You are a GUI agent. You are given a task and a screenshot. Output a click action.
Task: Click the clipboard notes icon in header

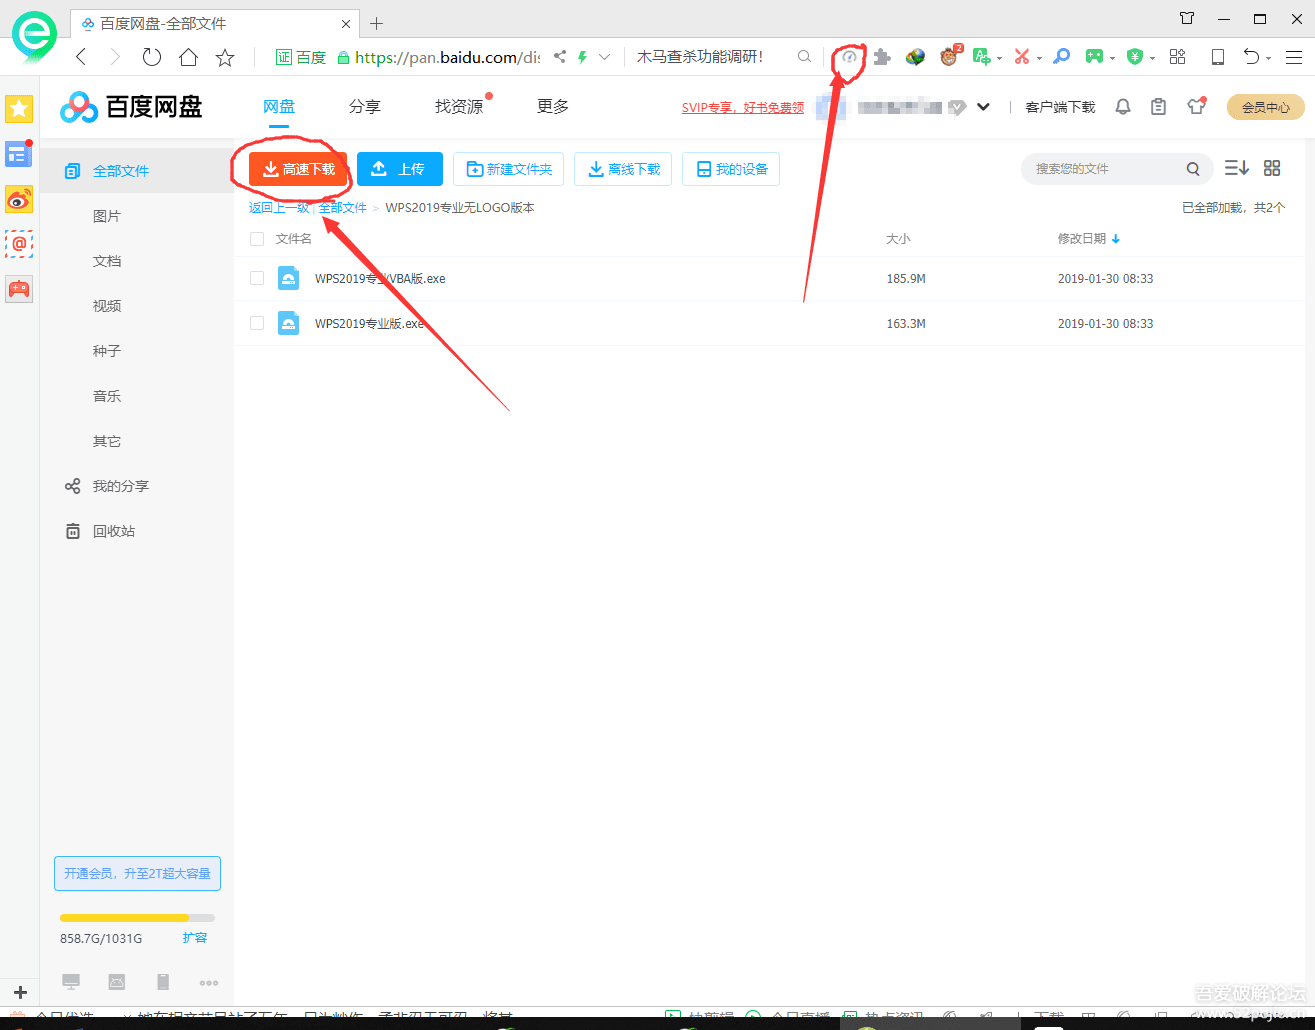point(1158,106)
